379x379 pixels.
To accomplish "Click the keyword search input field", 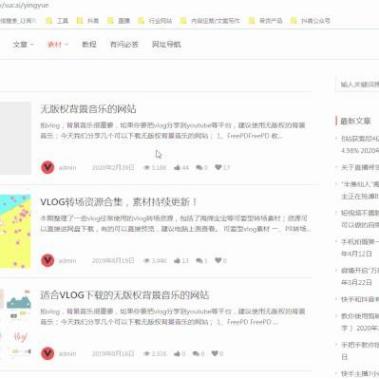I will coord(357,84).
